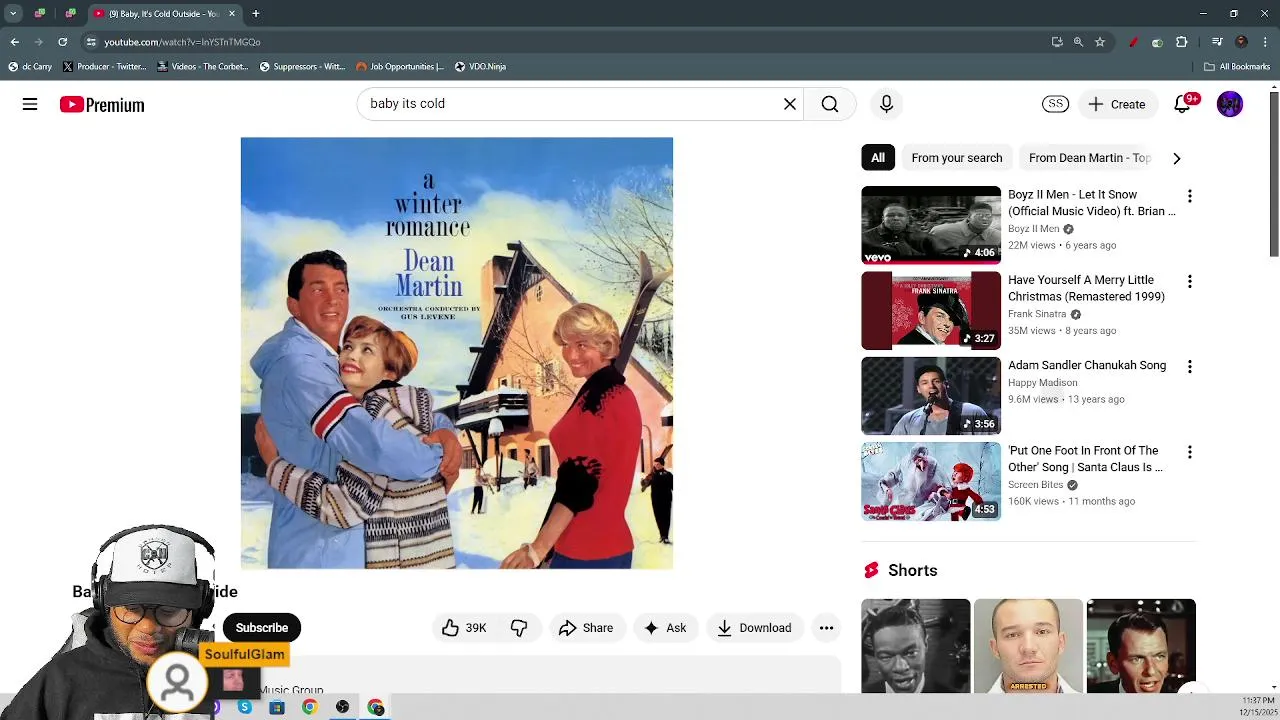Open more actions ellipsis under video
This screenshot has width=1280, height=720.
[x=826, y=628]
